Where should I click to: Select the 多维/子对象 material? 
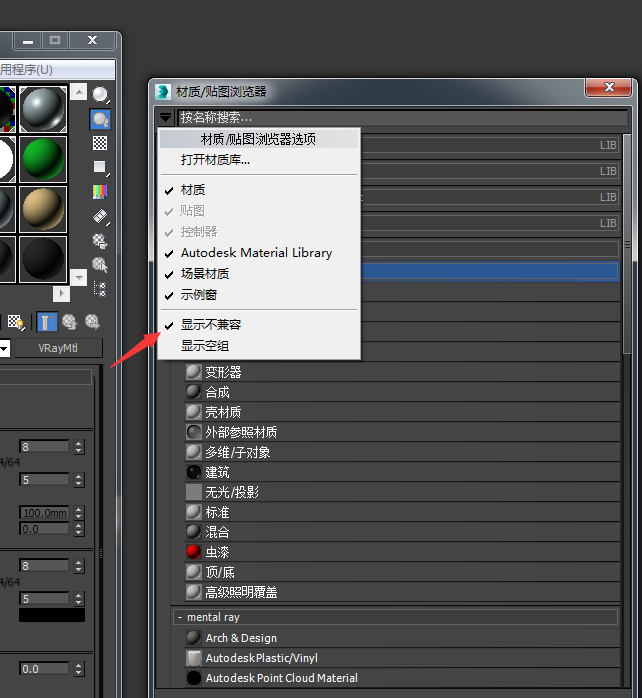click(402, 452)
